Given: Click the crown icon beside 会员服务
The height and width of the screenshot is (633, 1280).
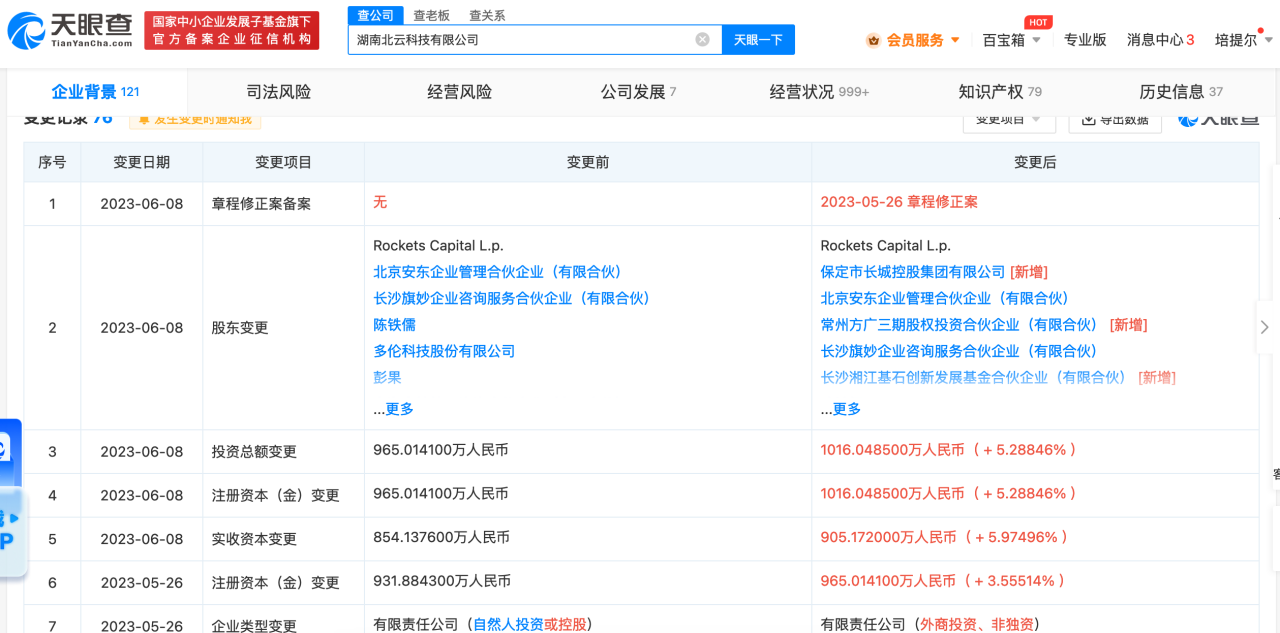Looking at the screenshot, I should (873, 40).
